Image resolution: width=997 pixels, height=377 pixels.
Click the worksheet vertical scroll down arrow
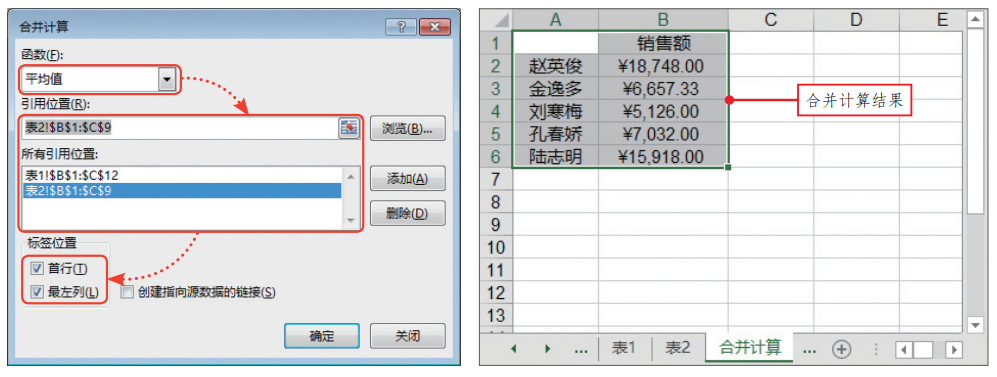(975, 325)
